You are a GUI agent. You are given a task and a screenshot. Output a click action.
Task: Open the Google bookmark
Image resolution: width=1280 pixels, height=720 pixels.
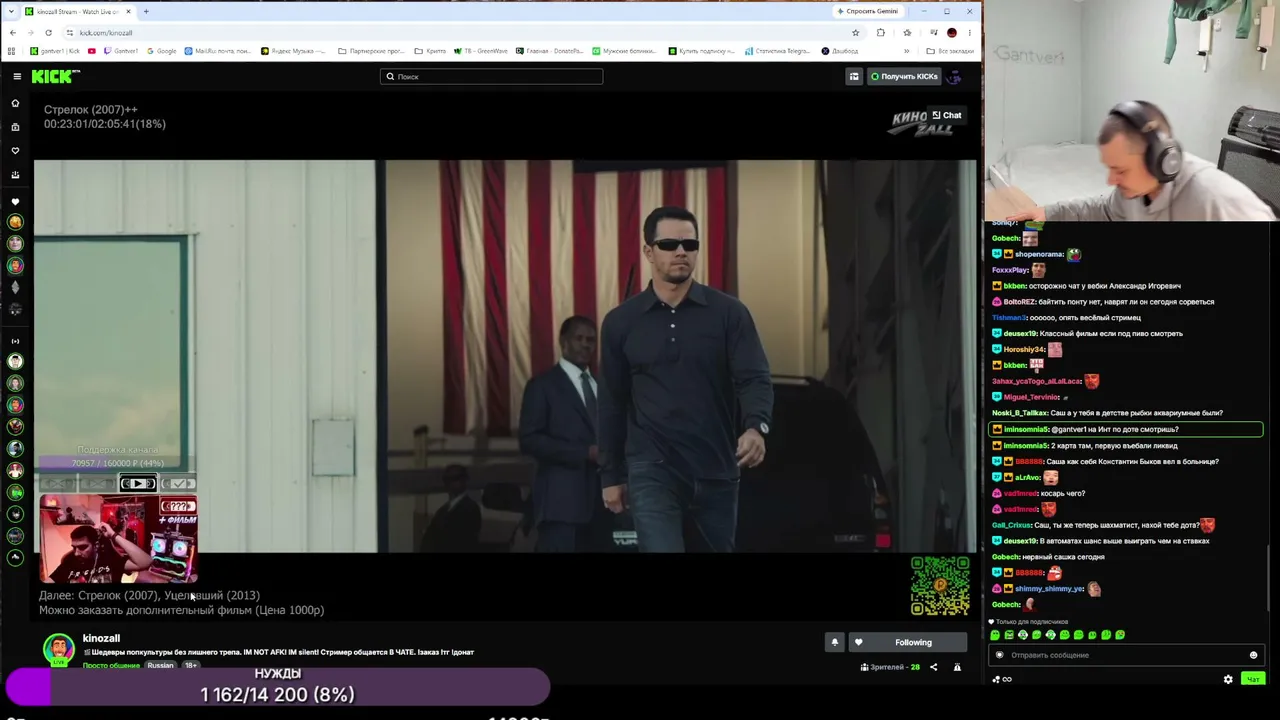[x=161, y=51]
